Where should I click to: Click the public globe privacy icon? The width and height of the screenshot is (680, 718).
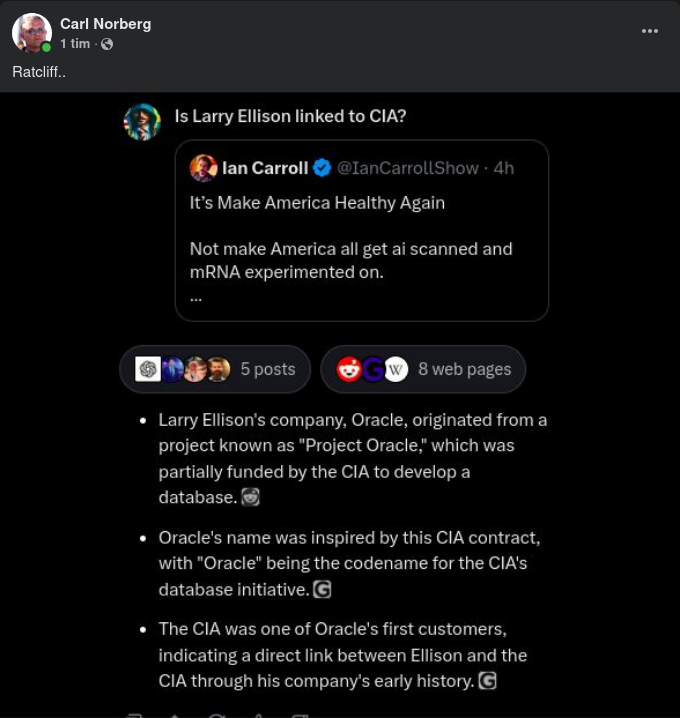(107, 44)
